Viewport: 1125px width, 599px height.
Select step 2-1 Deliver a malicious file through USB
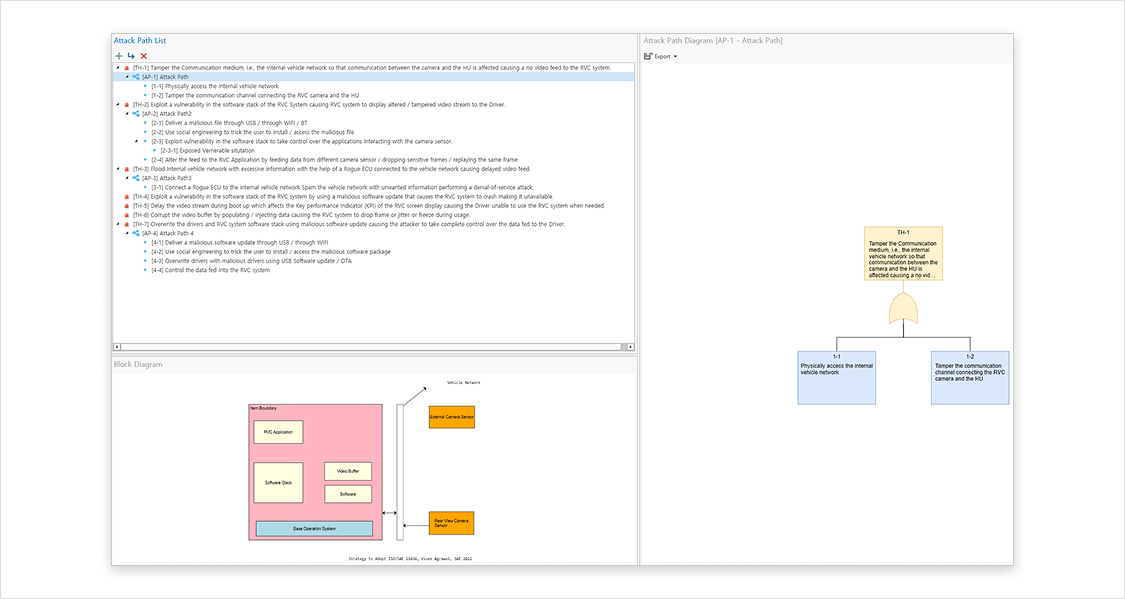pos(229,123)
